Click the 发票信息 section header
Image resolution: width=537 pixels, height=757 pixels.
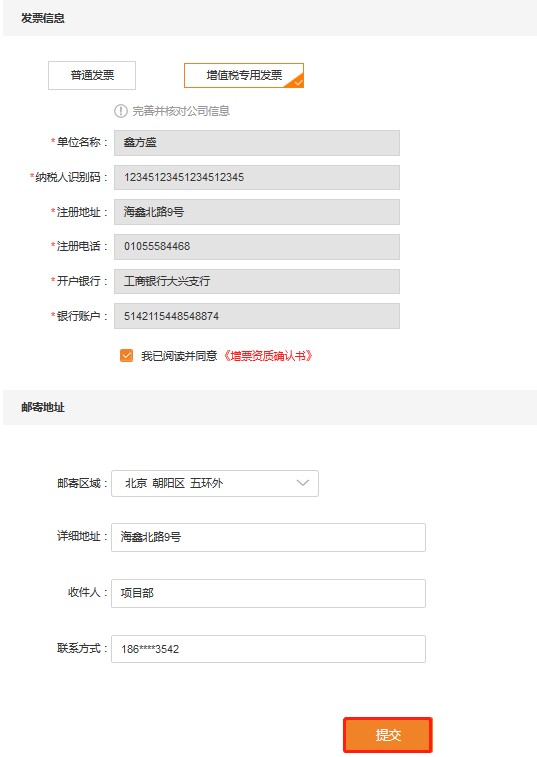point(42,18)
